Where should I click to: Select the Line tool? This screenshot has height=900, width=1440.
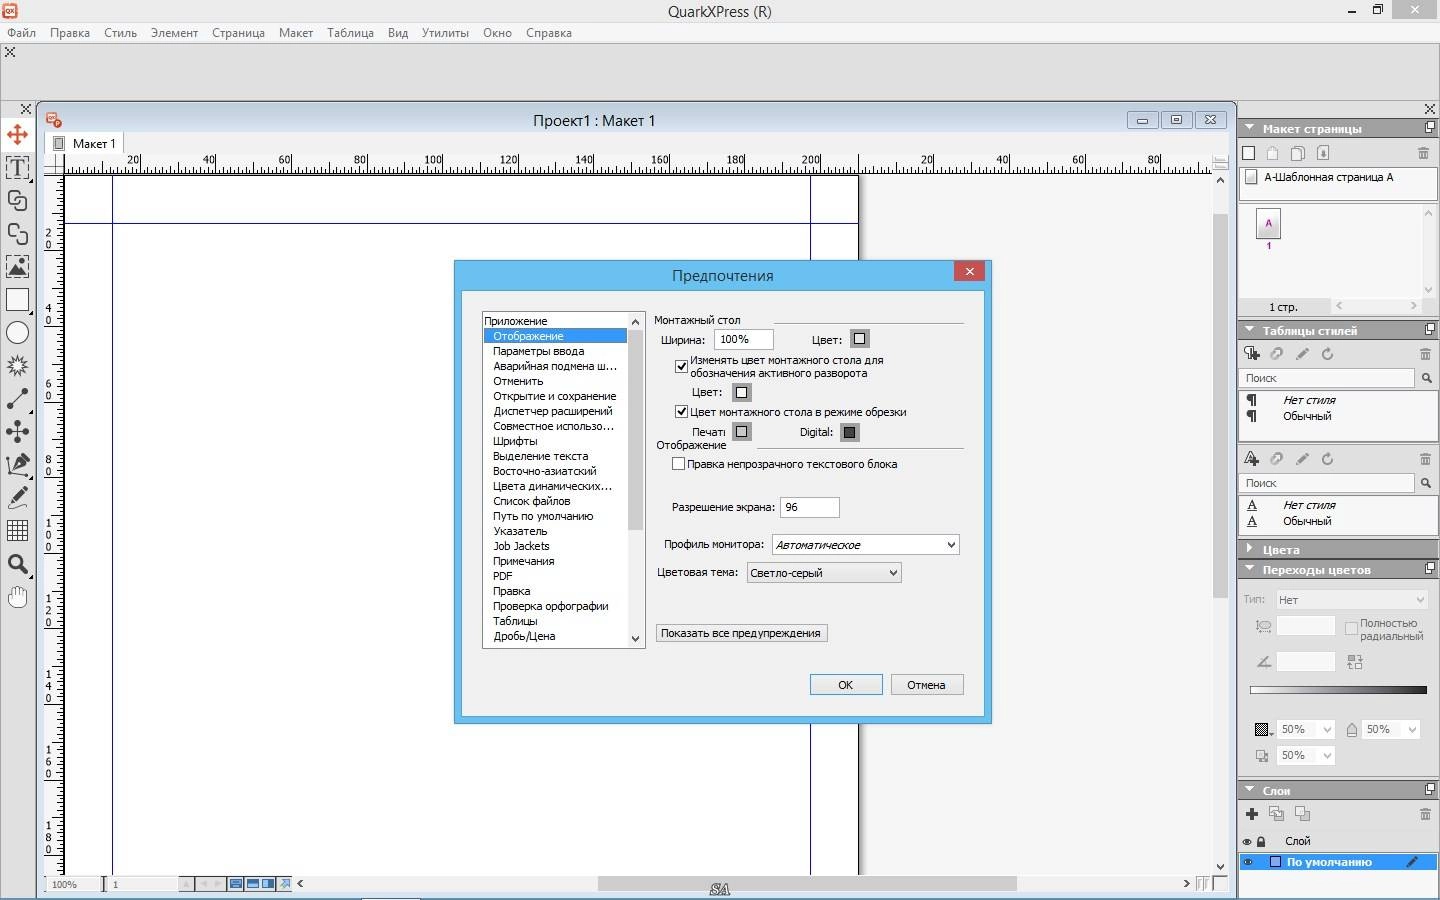click(x=17, y=398)
